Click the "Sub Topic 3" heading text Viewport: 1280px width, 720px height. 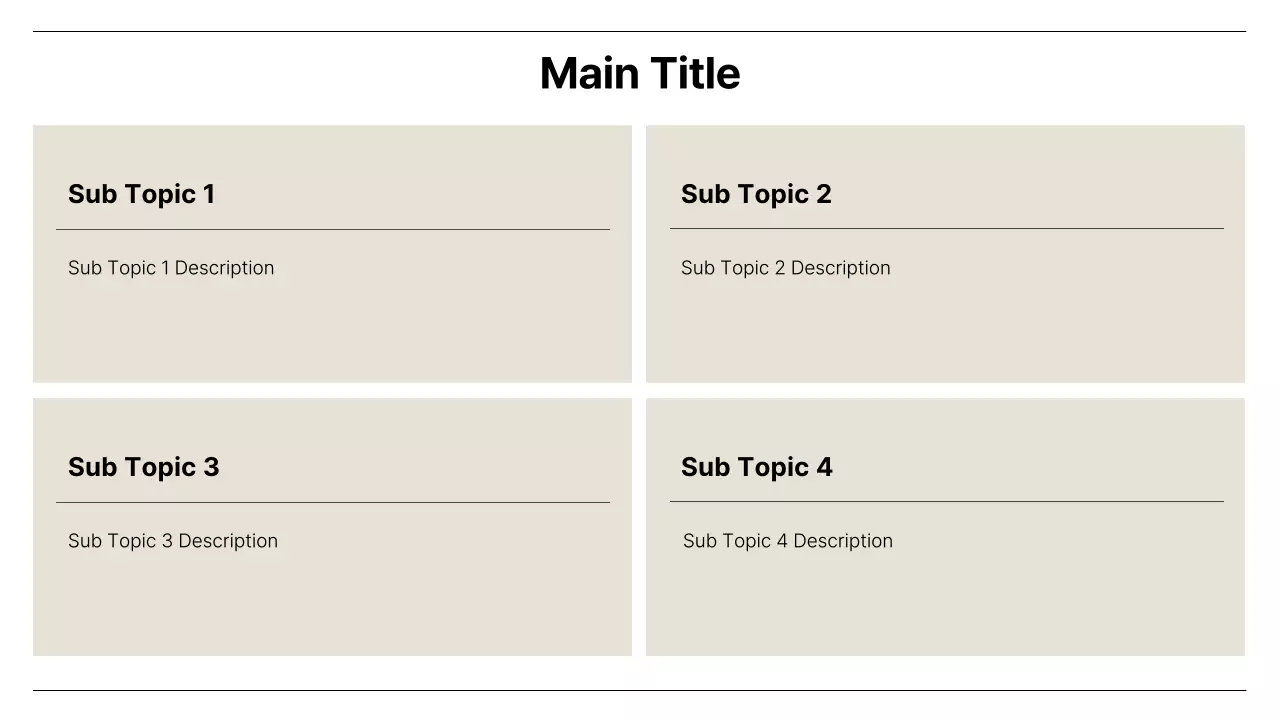(143, 467)
